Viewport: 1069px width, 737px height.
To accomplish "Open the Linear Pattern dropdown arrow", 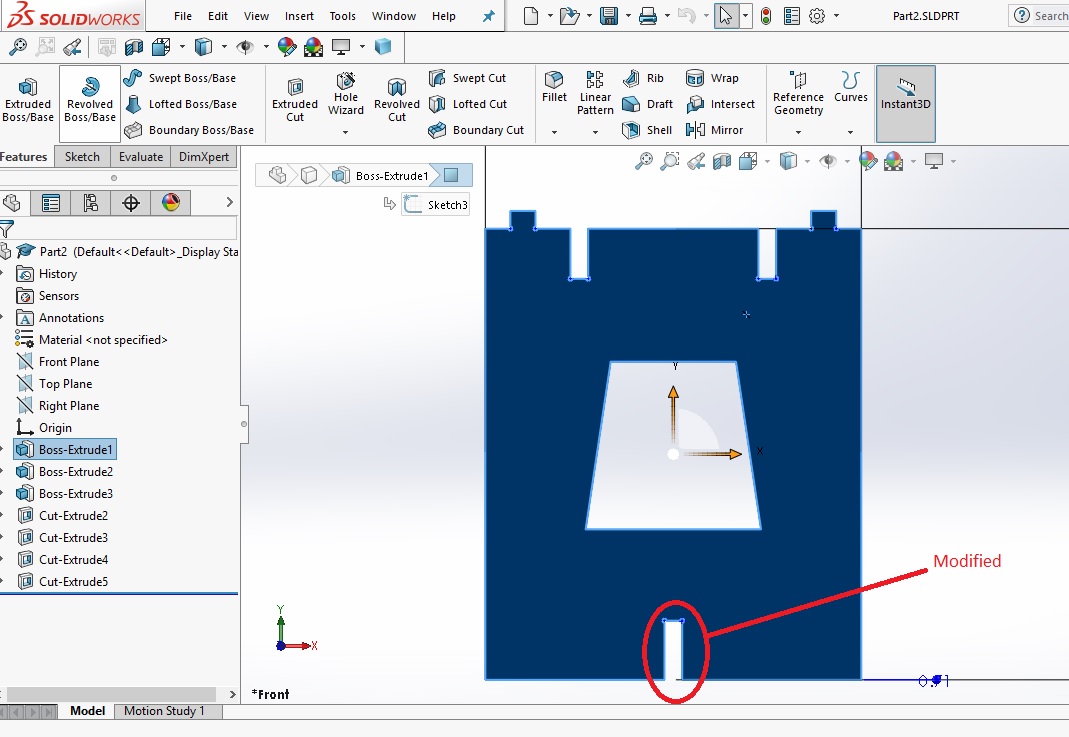I will [595, 132].
